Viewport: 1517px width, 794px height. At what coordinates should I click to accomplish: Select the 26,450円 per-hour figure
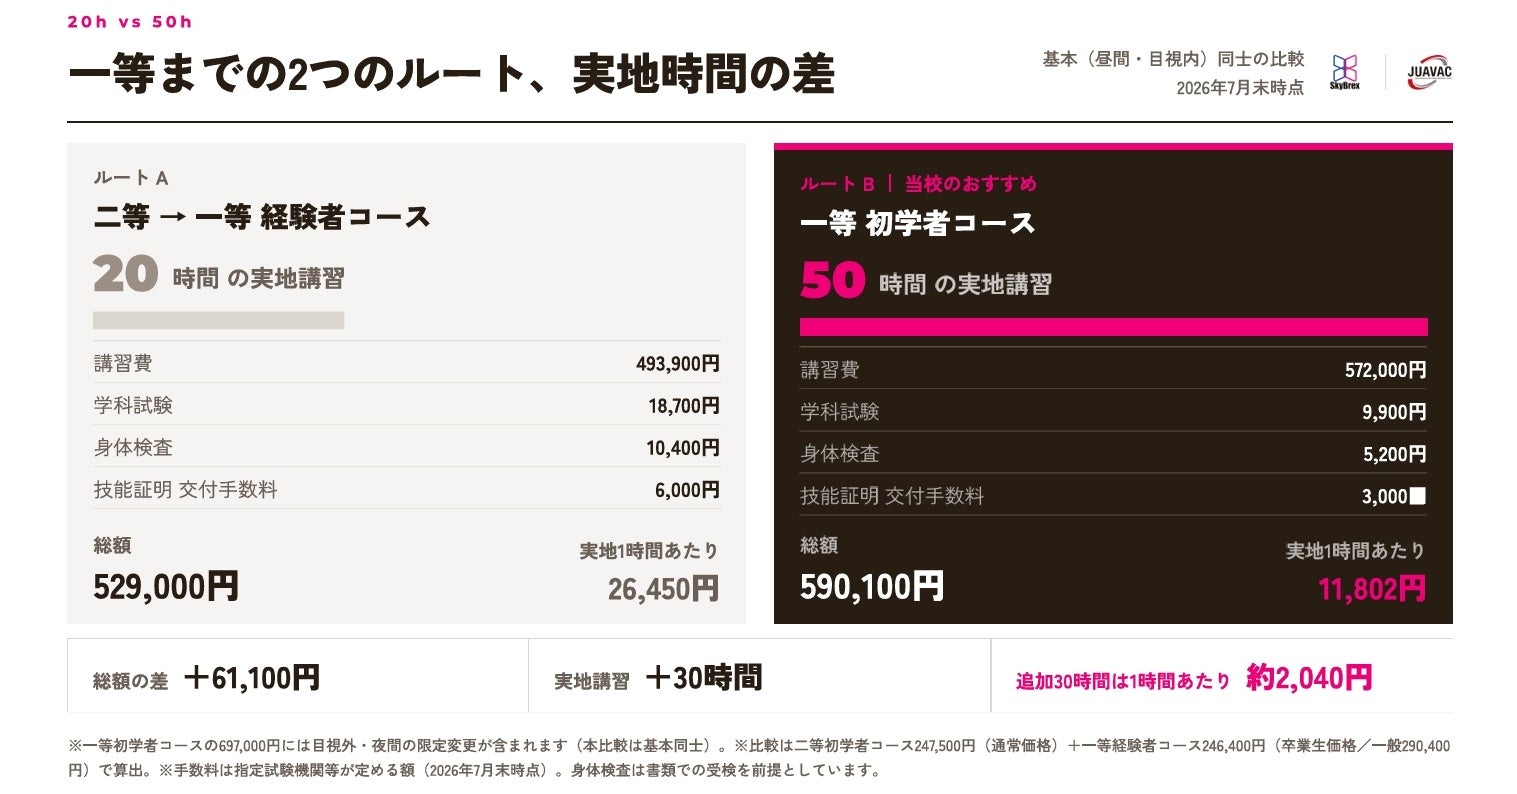pos(663,588)
